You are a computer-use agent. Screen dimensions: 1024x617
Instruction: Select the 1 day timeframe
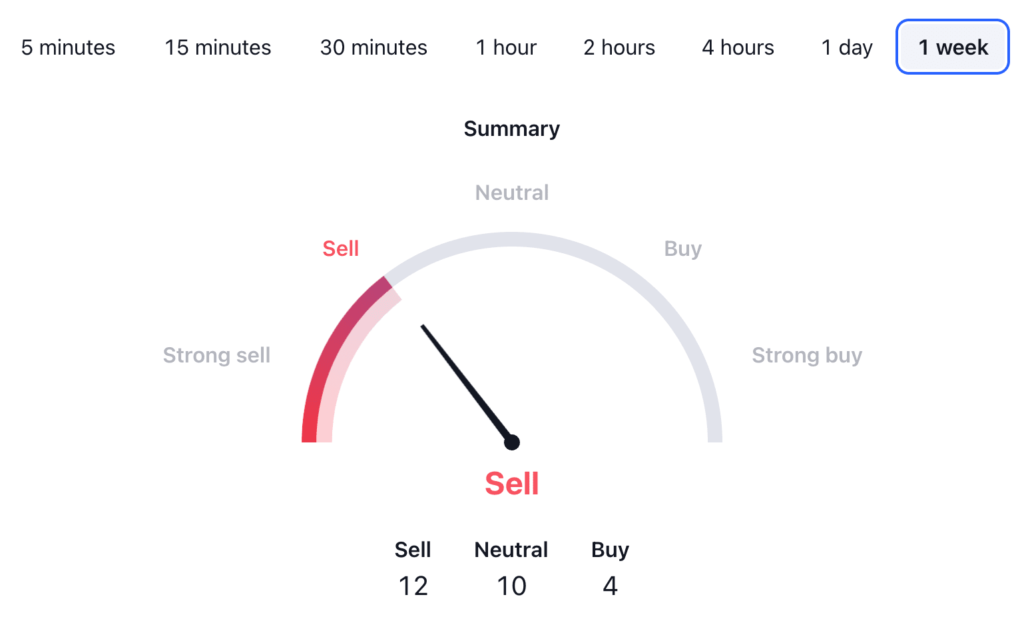click(847, 47)
